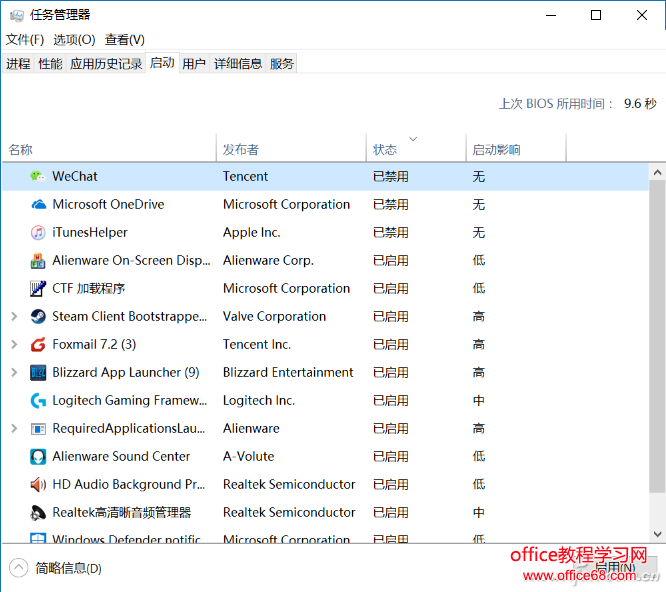Select the iTunesHelper name text
Viewport: 666px width, 592px height.
90,232
